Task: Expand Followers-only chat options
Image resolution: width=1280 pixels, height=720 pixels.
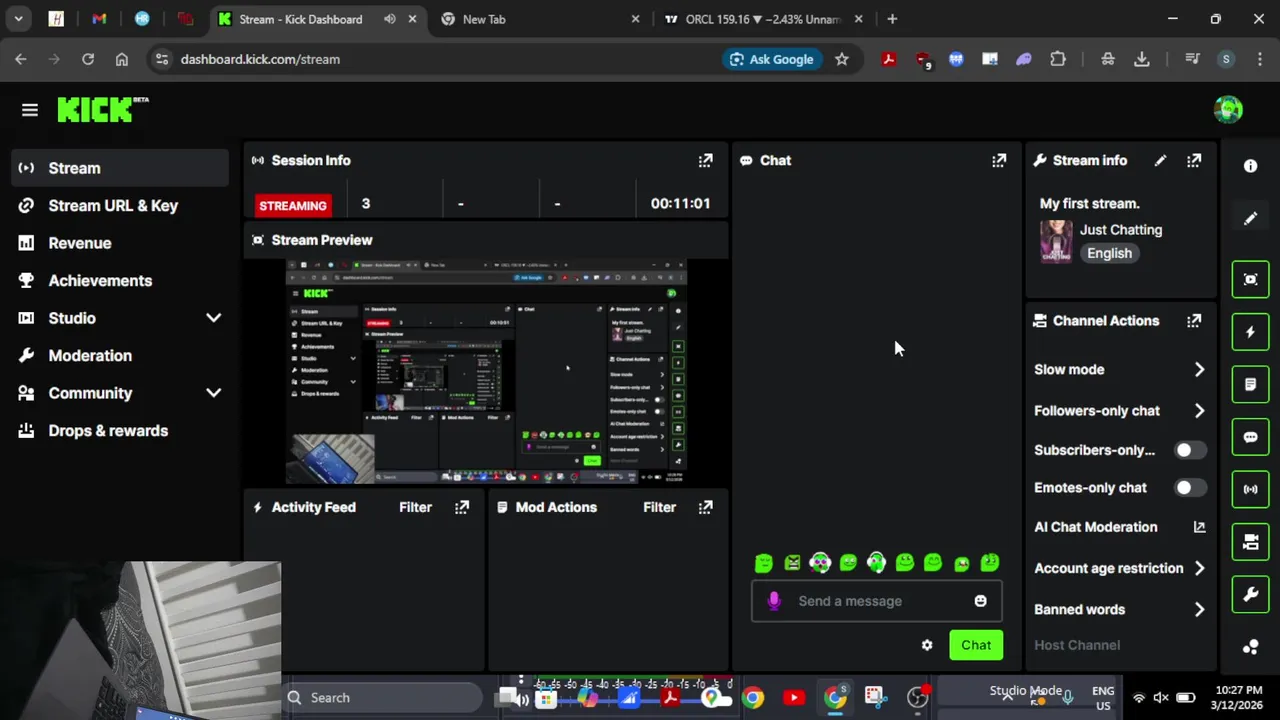Action: [1199, 411]
